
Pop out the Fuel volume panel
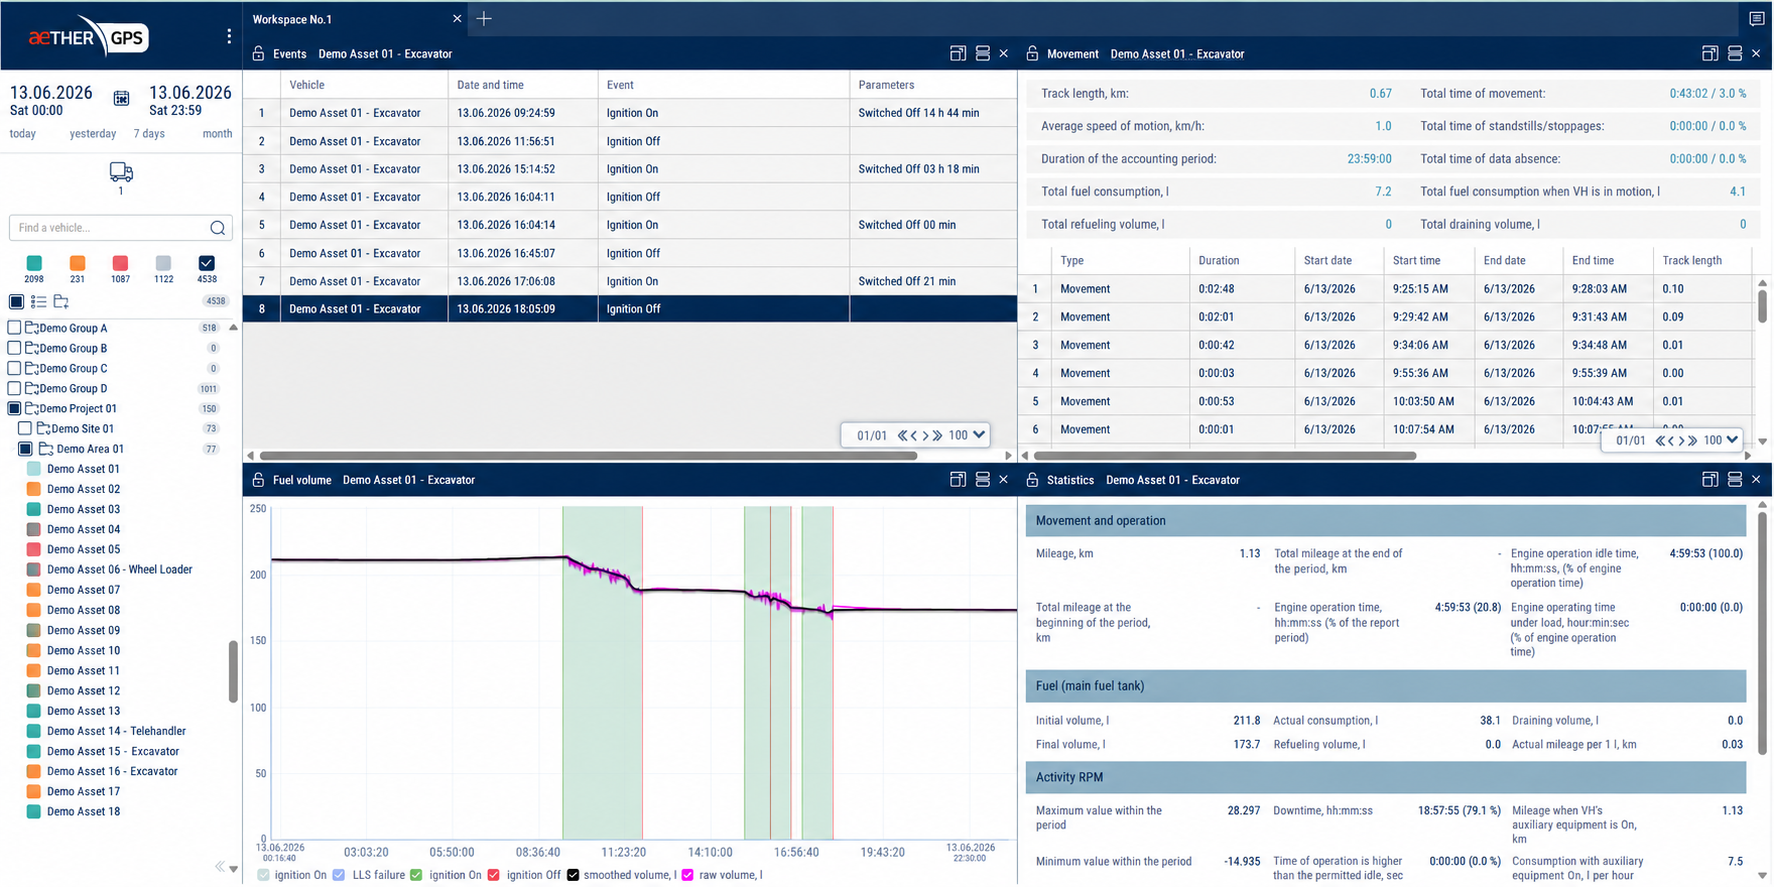[x=958, y=480]
